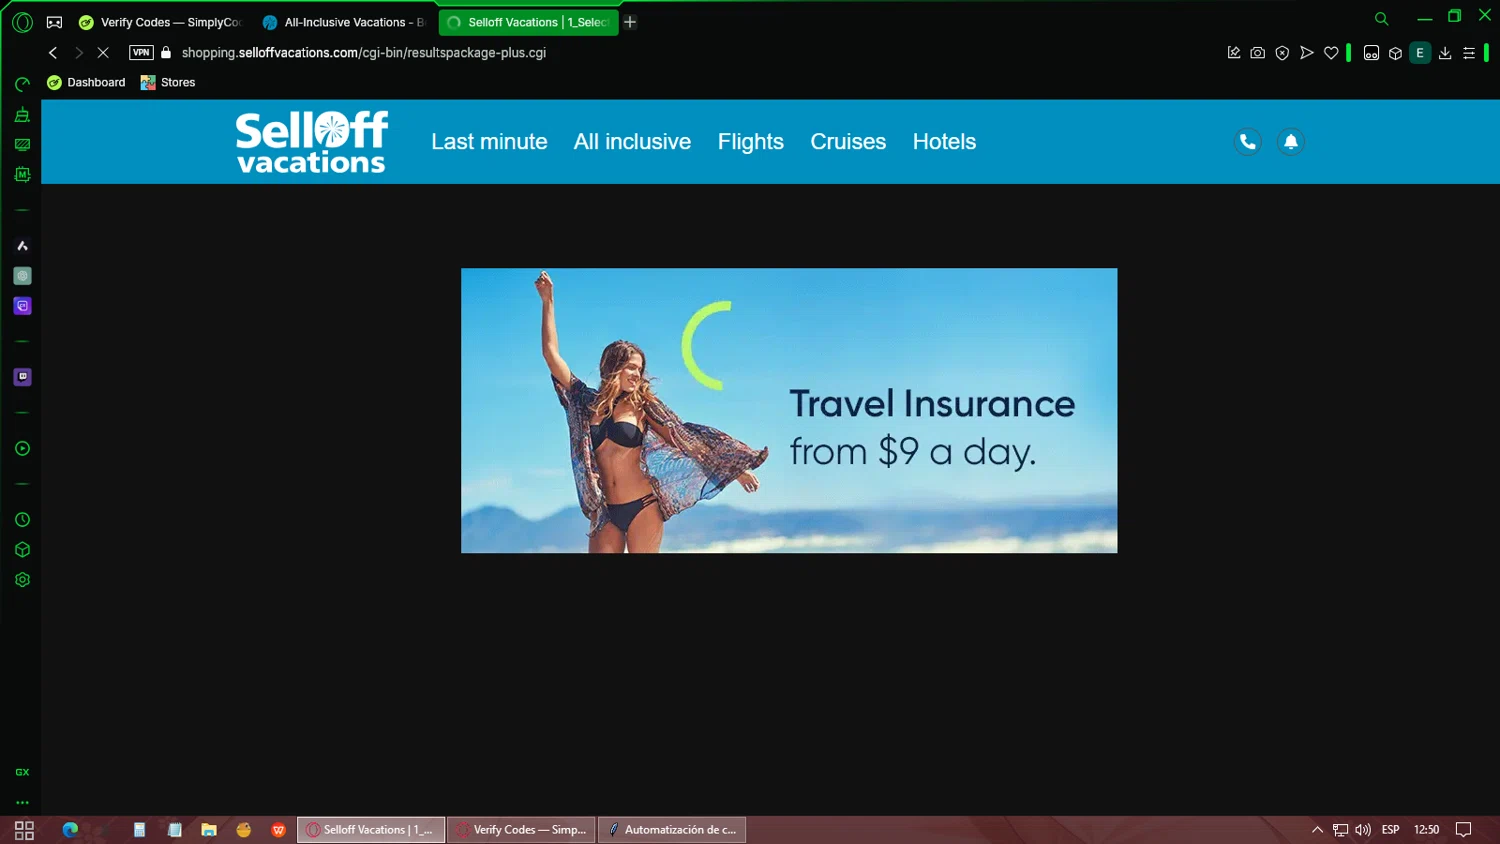Open Easy Setup sliders icon
The width and height of the screenshot is (1500, 844).
tap(1469, 53)
